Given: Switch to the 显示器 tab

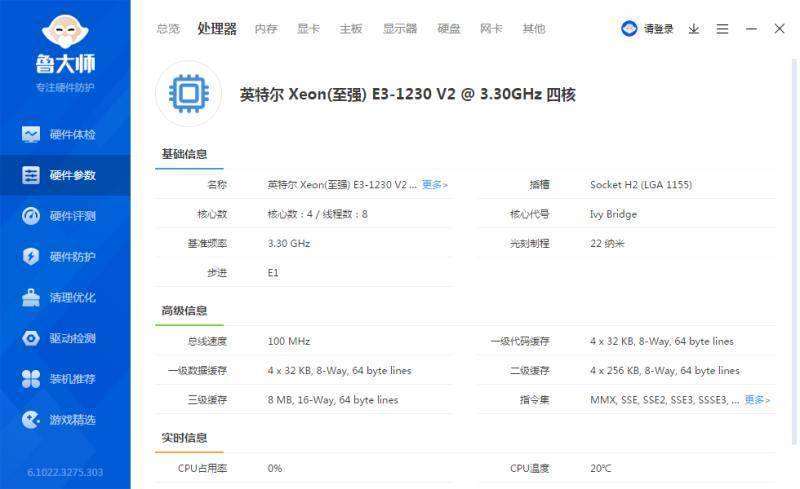Looking at the screenshot, I should (400, 29).
